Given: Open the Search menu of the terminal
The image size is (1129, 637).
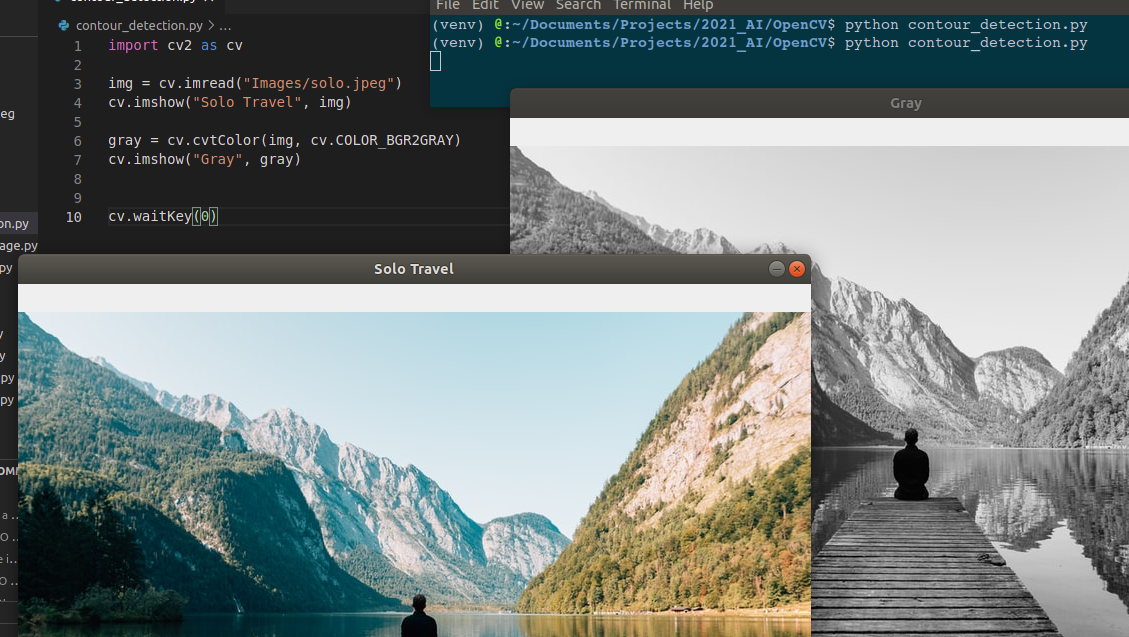Looking at the screenshot, I should click(x=578, y=5).
